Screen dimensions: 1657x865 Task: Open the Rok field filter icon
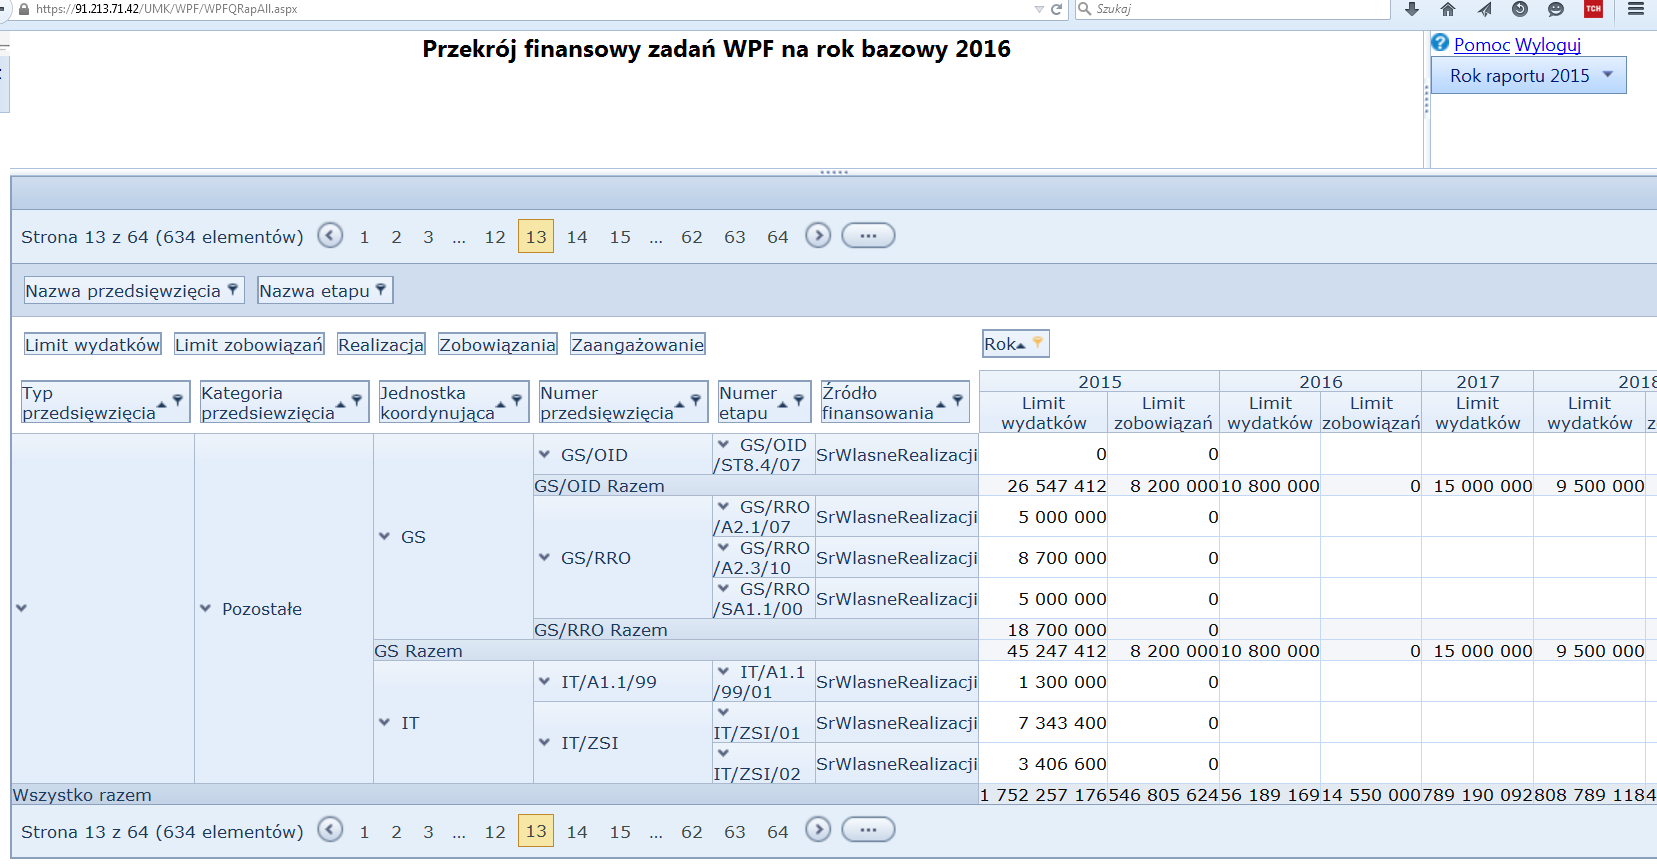coord(1038,342)
